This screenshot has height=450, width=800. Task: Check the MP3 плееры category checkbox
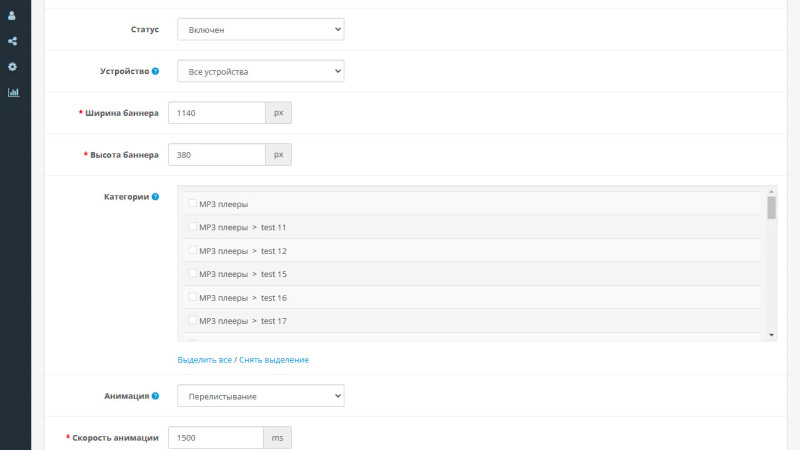pos(192,203)
